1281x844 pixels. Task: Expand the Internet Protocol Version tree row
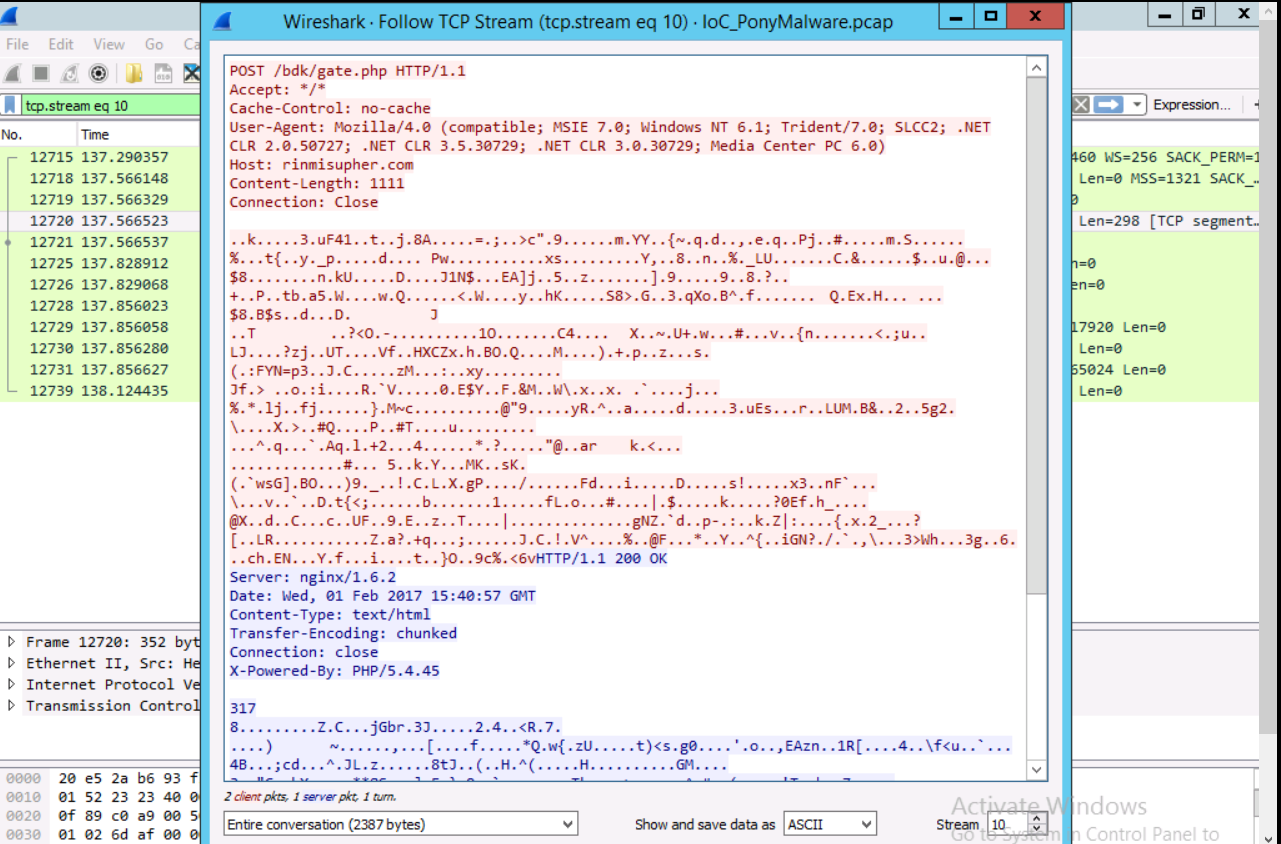[x=12, y=684]
